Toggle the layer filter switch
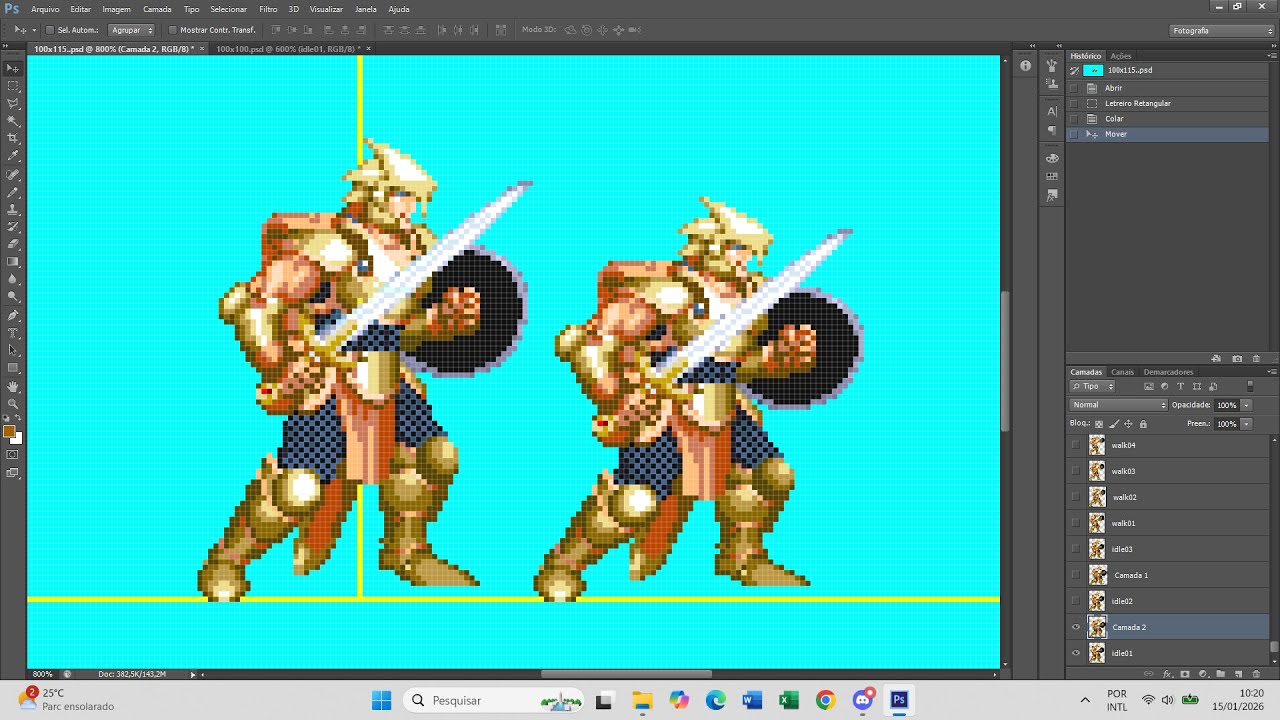This screenshot has width=1280, height=720. [x=1250, y=386]
